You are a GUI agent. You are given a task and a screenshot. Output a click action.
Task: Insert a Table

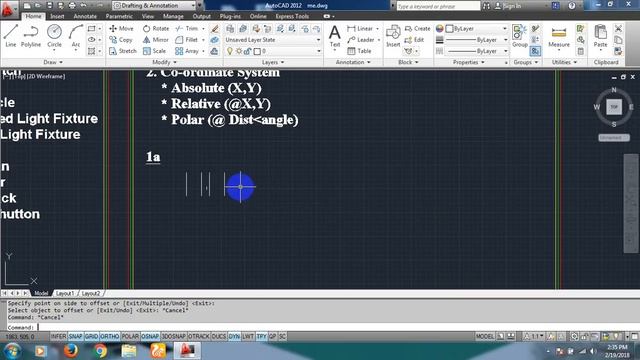click(359, 51)
